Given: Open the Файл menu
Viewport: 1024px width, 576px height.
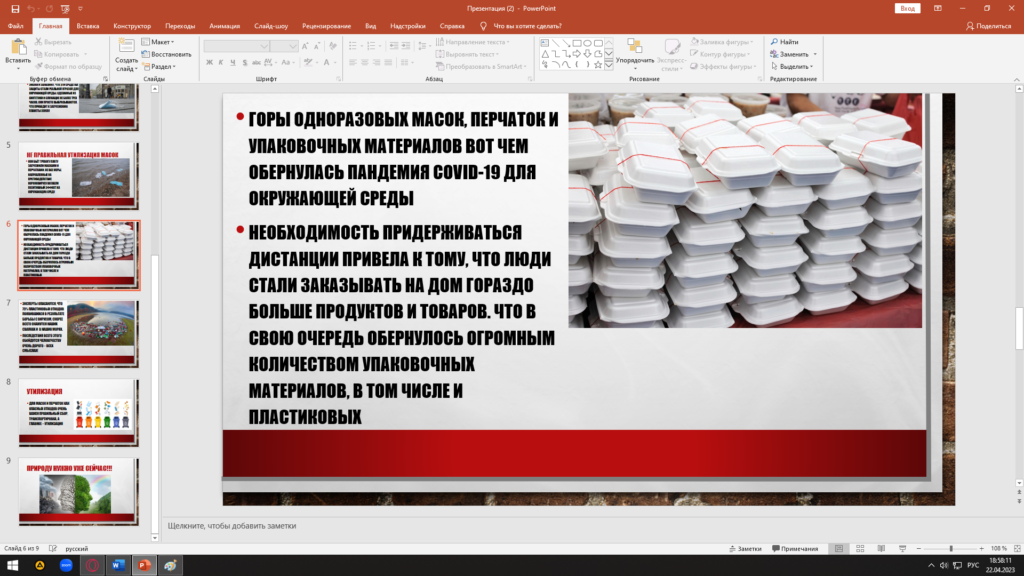Looking at the screenshot, I should (16, 26).
